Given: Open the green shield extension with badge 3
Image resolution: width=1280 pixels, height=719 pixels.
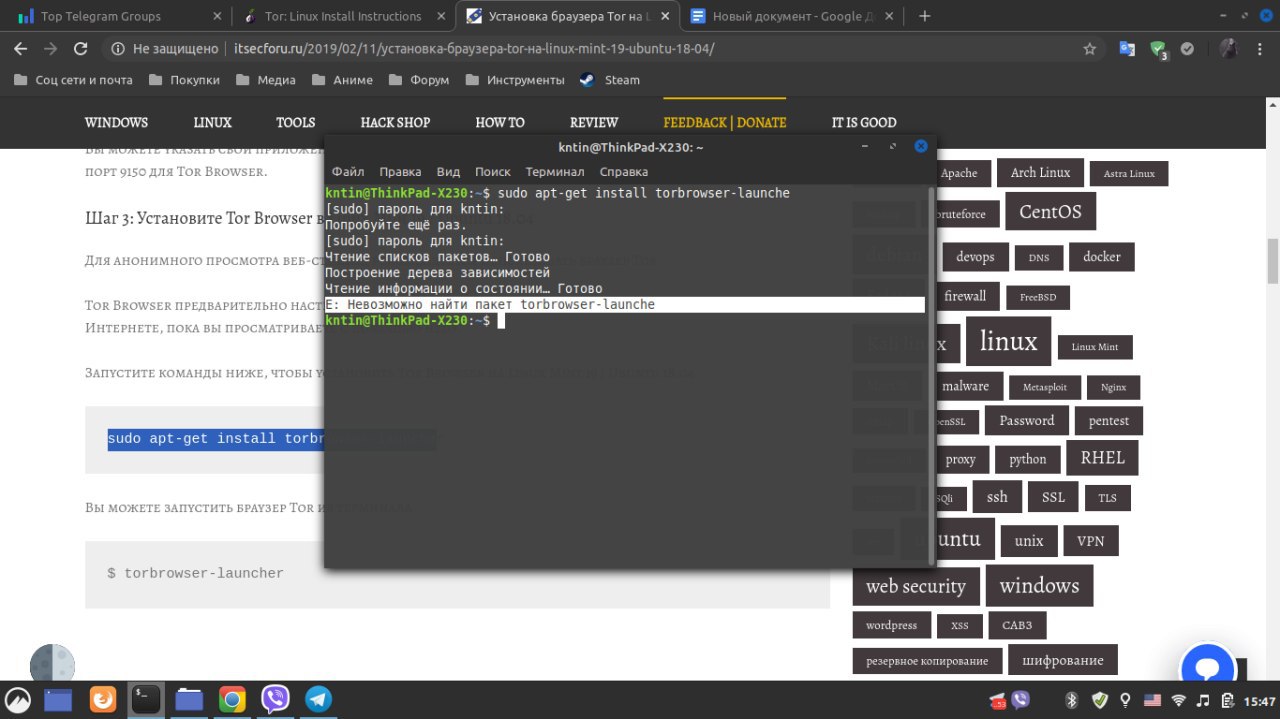Looking at the screenshot, I should (1158, 49).
